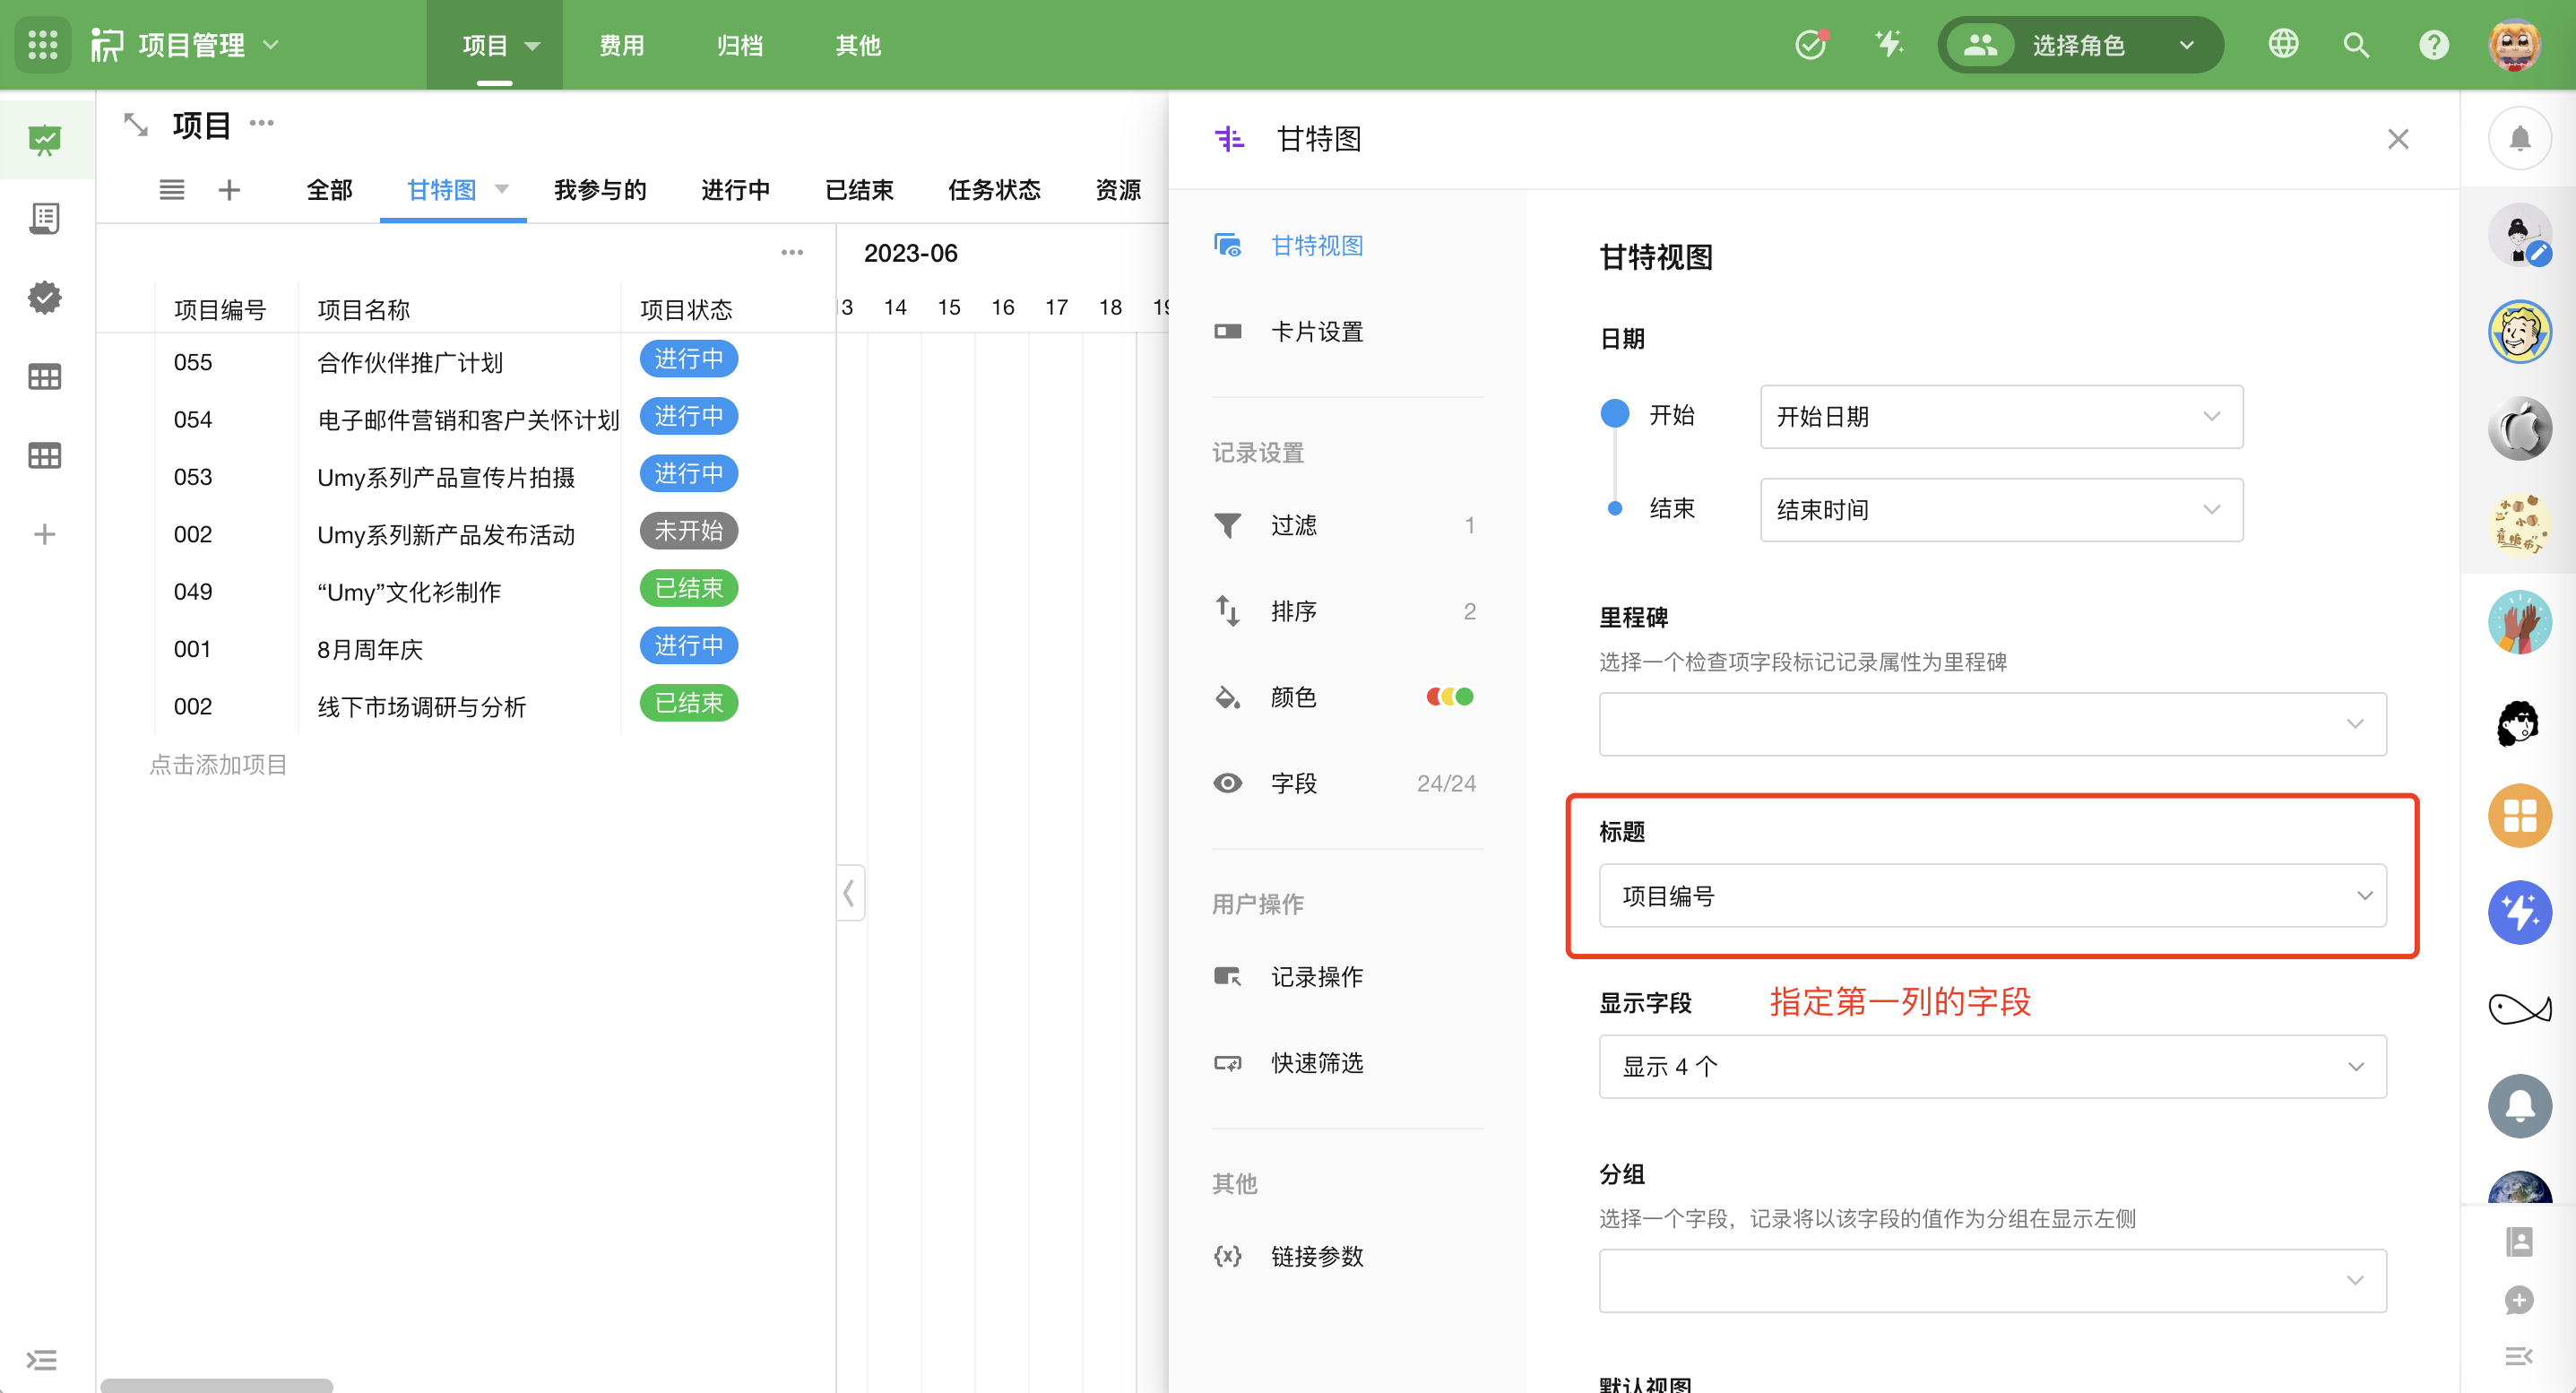Click the notification bell at top of right sidebar
The height and width of the screenshot is (1393, 2576).
click(x=2520, y=139)
